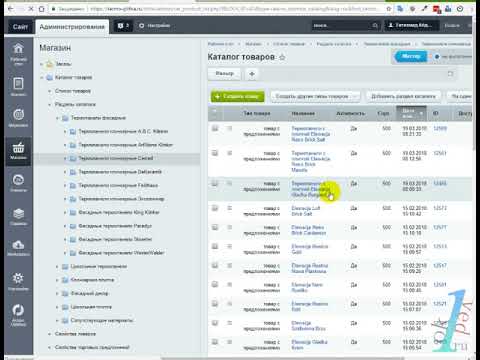
Task: Check the highlighted Gładka product row
Action: 215,183
